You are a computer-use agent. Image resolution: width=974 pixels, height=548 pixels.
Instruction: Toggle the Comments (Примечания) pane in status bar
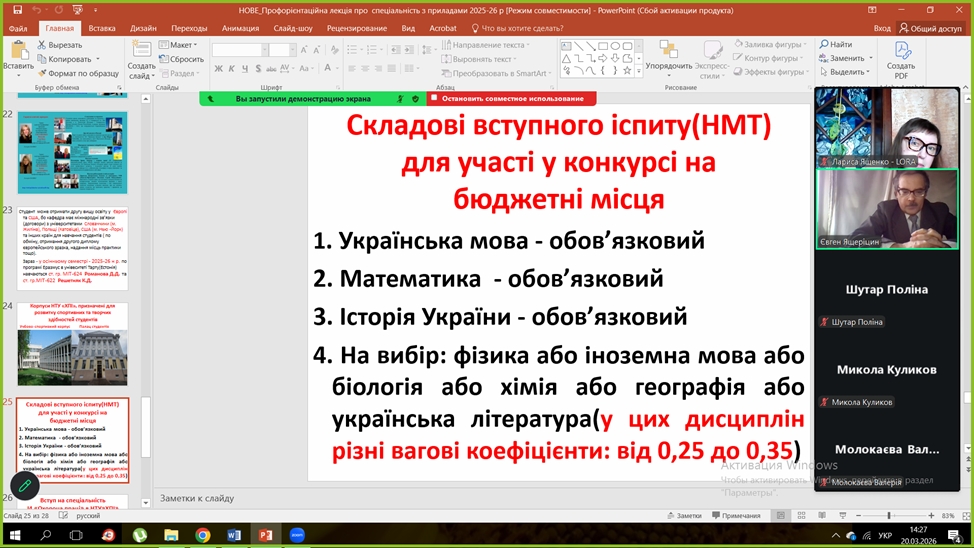click(x=735, y=516)
